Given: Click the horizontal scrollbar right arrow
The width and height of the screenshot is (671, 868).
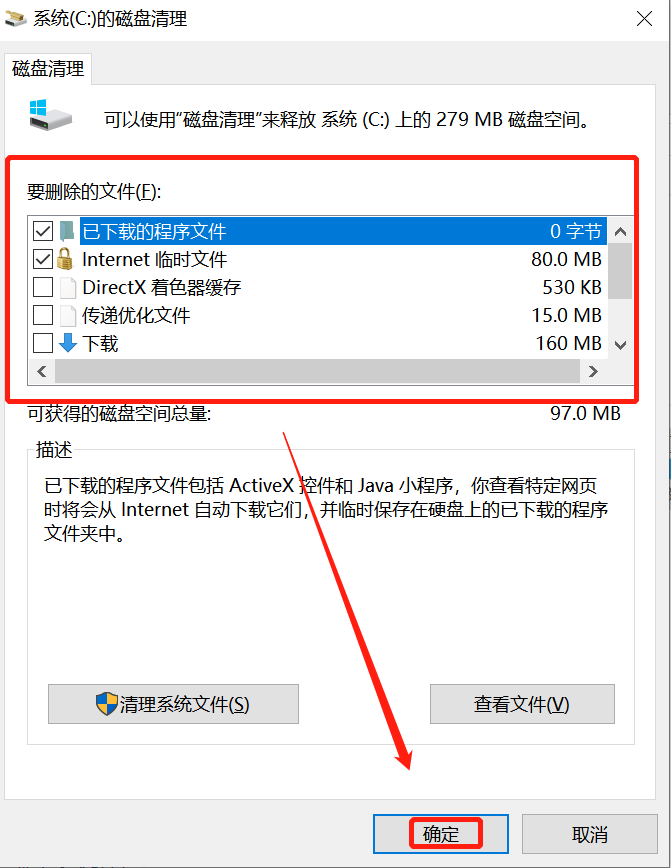Looking at the screenshot, I should [593, 371].
